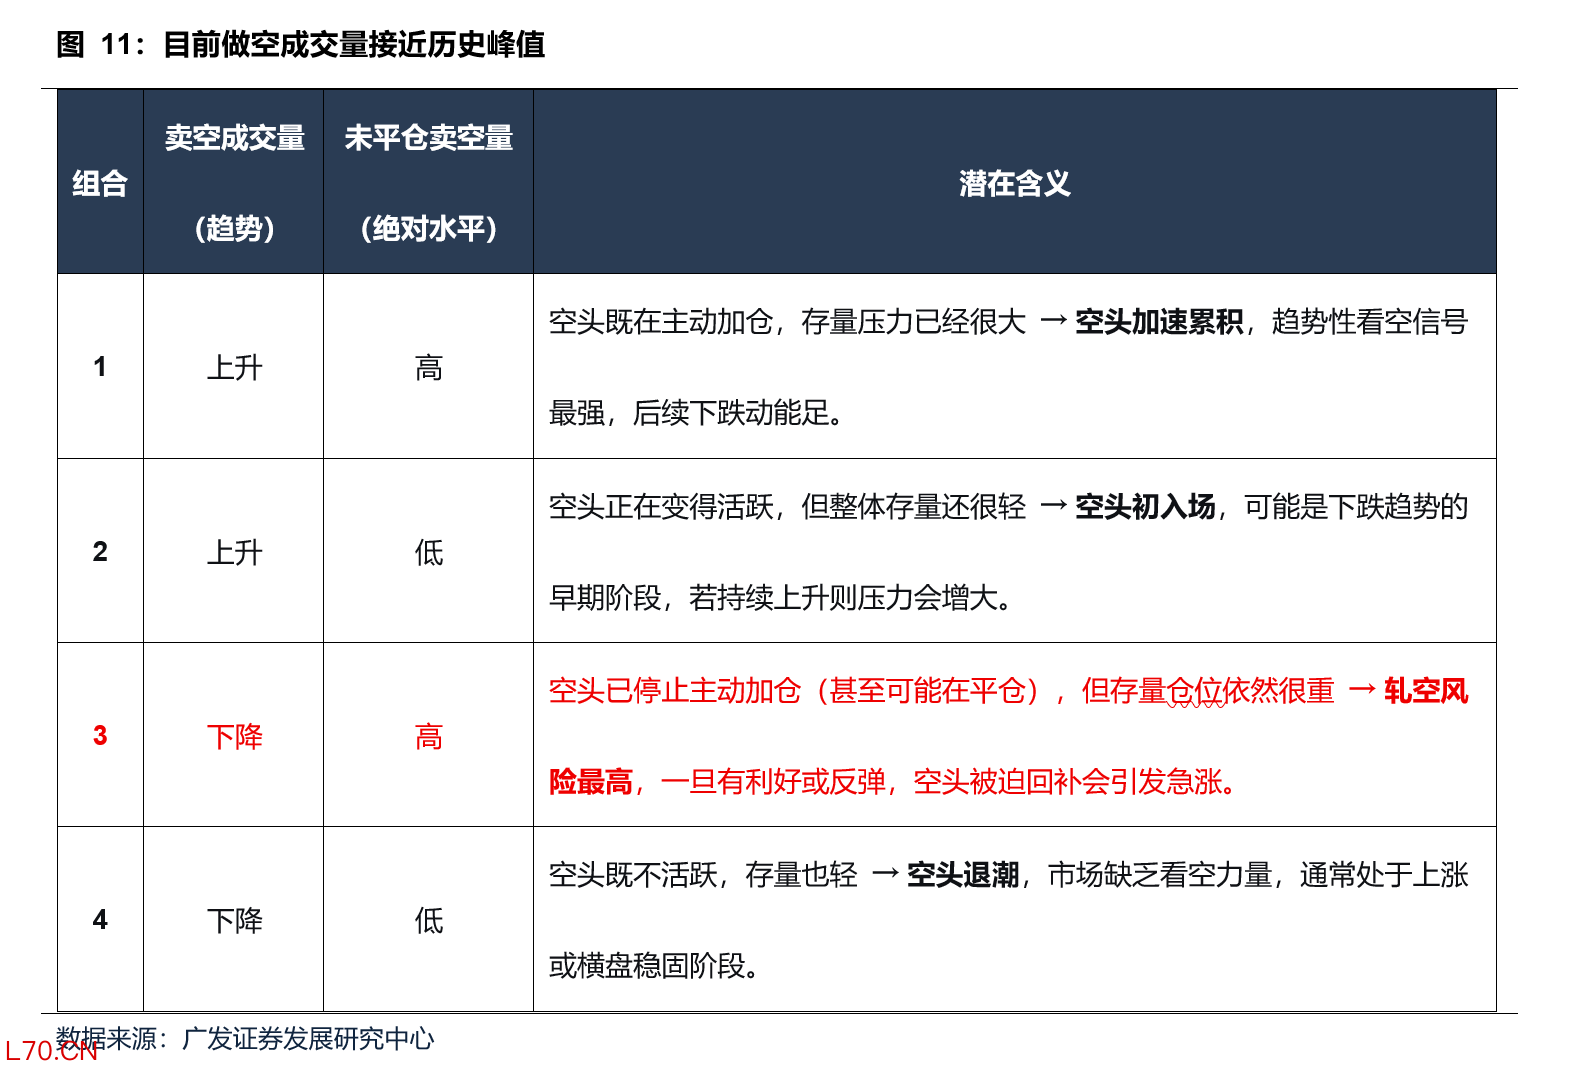Click the 卖空成交量 header cell
This screenshot has height=1071, width=1569.
click(234, 183)
